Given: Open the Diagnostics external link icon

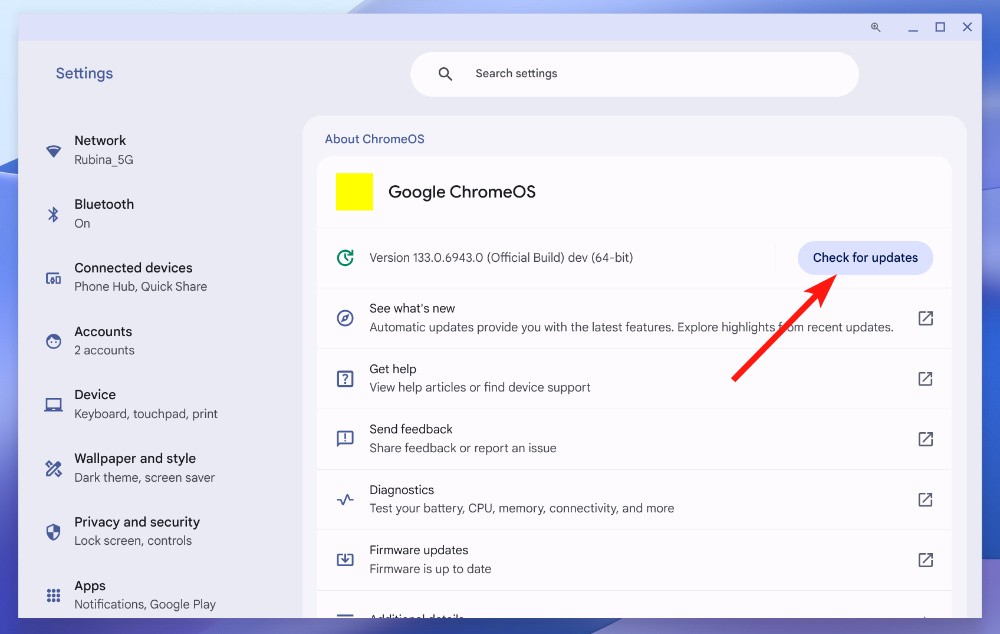Looking at the screenshot, I should [925, 499].
